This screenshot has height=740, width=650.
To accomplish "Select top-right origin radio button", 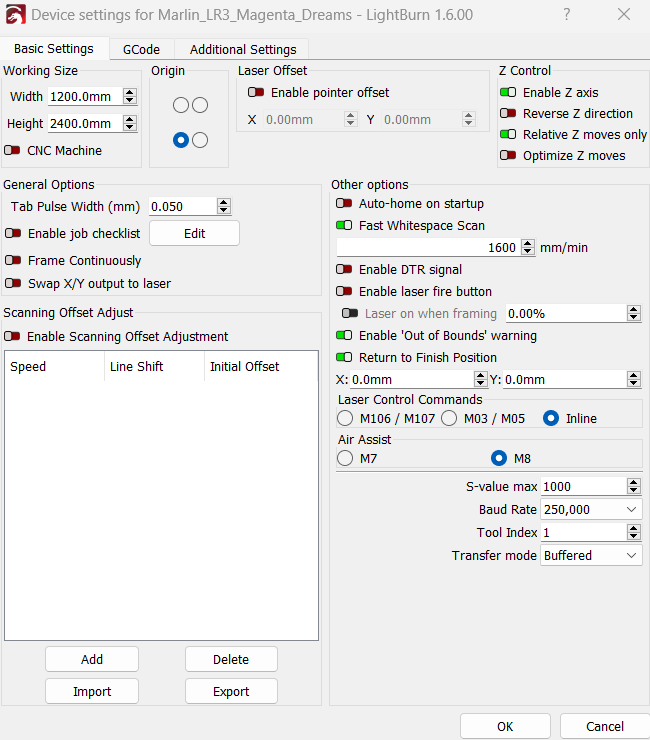I will [200, 105].
